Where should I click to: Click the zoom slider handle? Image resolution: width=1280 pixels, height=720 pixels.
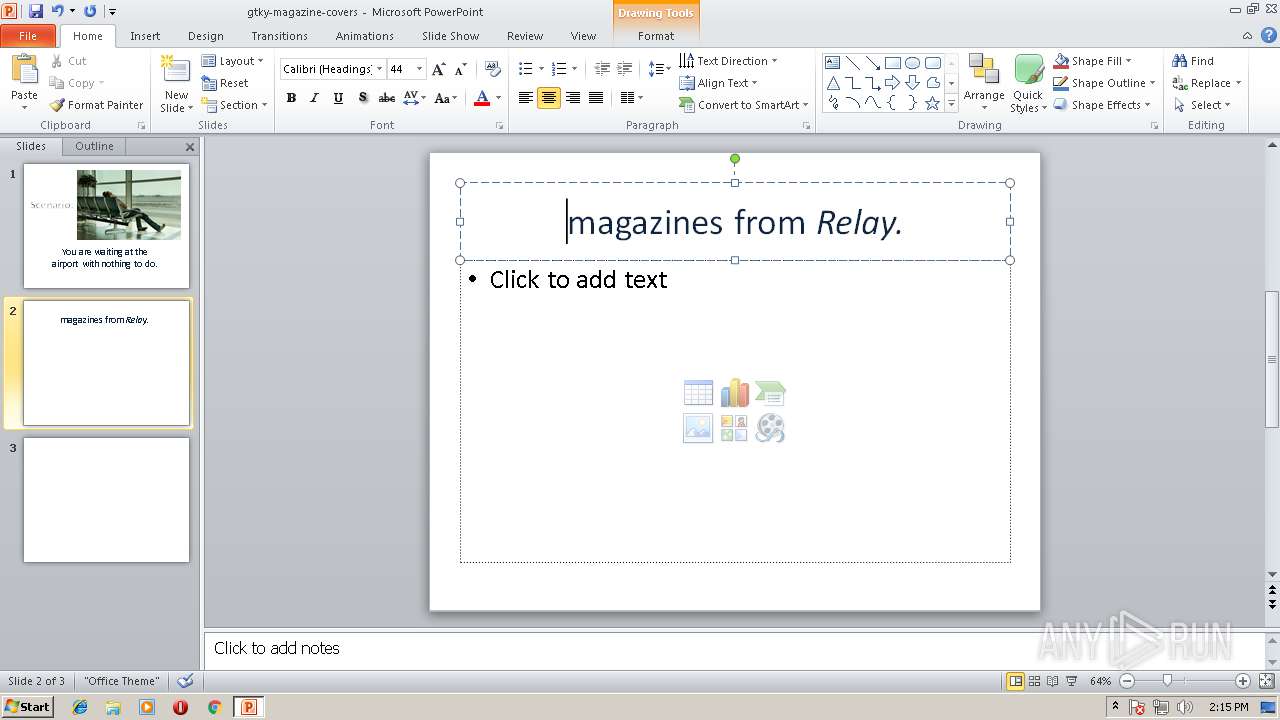point(1167,681)
